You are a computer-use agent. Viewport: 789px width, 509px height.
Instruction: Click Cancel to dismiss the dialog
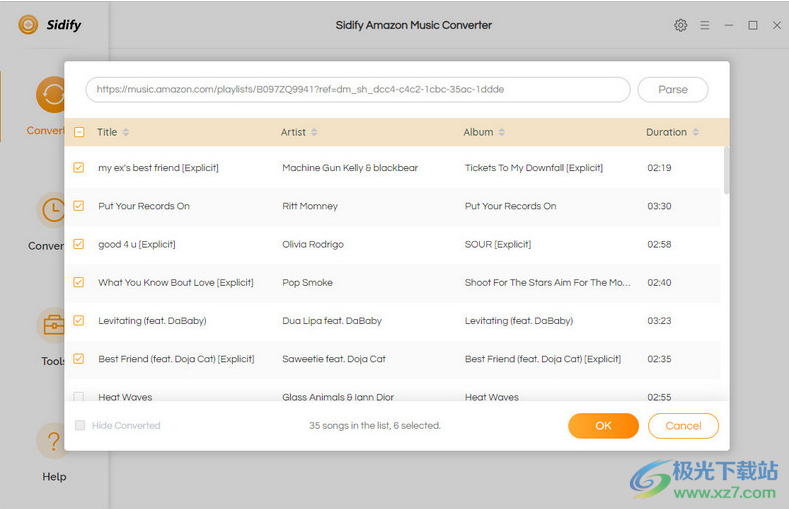[683, 426]
